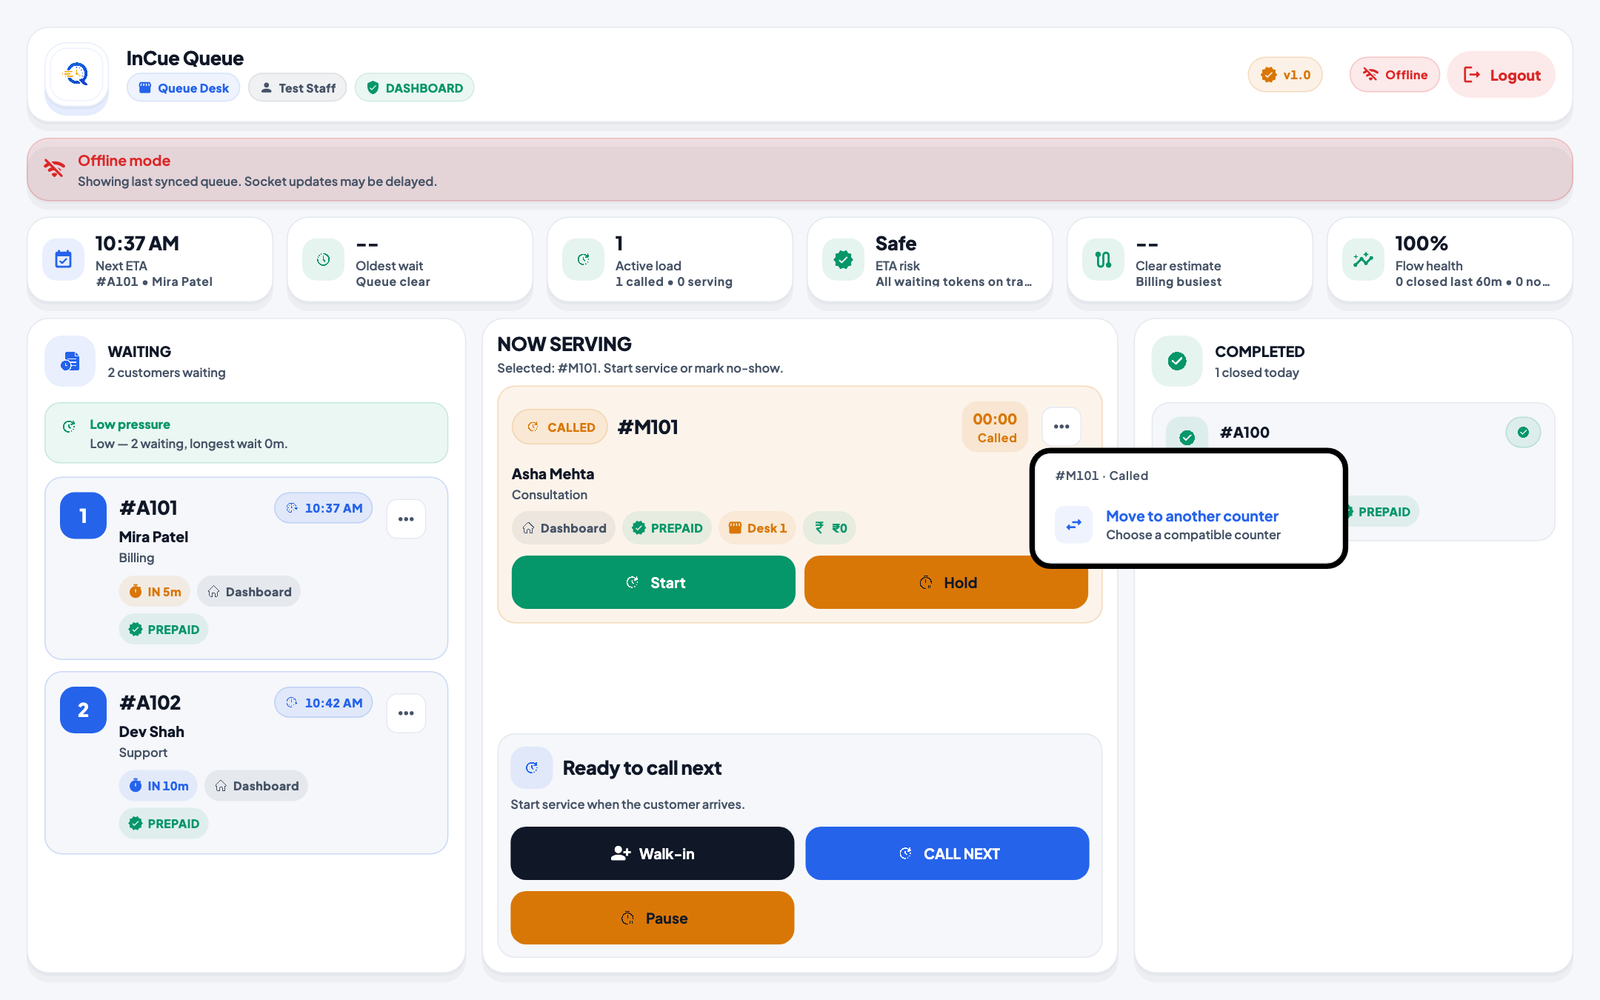Click the CALL NEXT button
This screenshot has width=1600, height=1000.
point(947,853)
